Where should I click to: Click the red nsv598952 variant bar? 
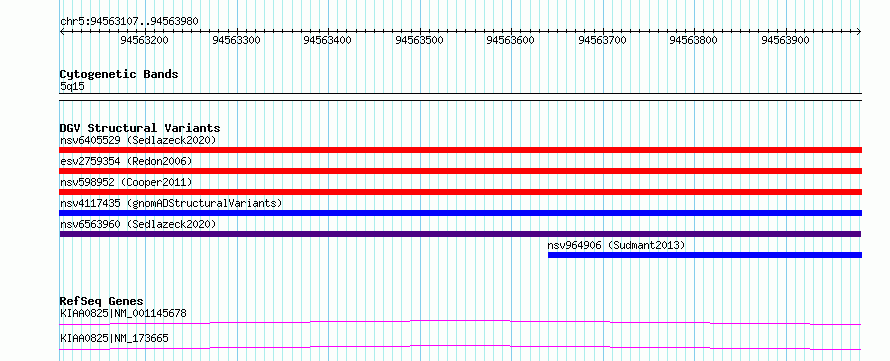460,192
